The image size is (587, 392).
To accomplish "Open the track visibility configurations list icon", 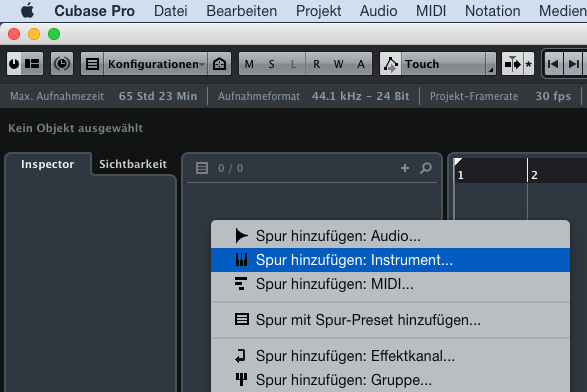I will tap(92, 64).
